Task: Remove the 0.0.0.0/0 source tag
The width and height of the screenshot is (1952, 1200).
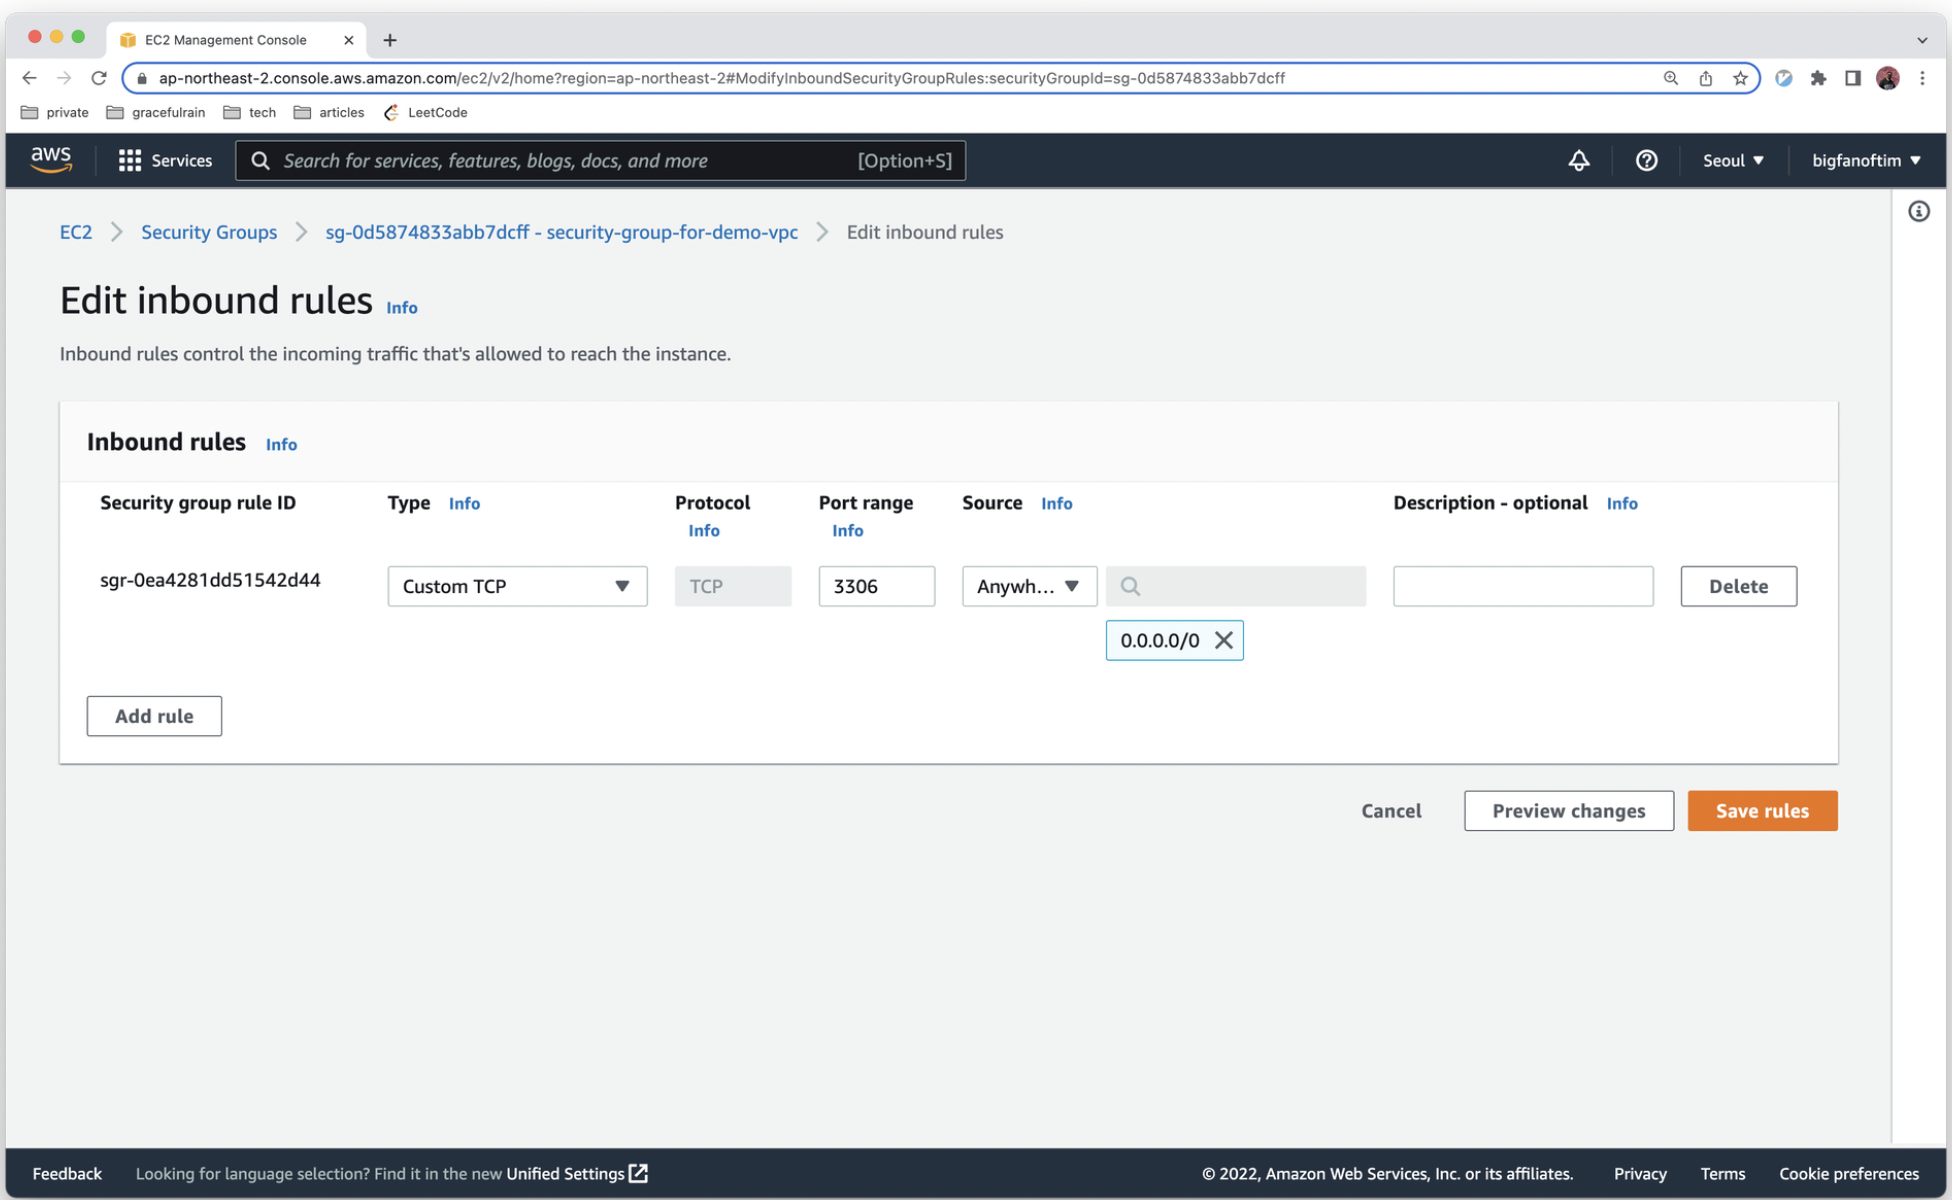Action: point(1223,640)
